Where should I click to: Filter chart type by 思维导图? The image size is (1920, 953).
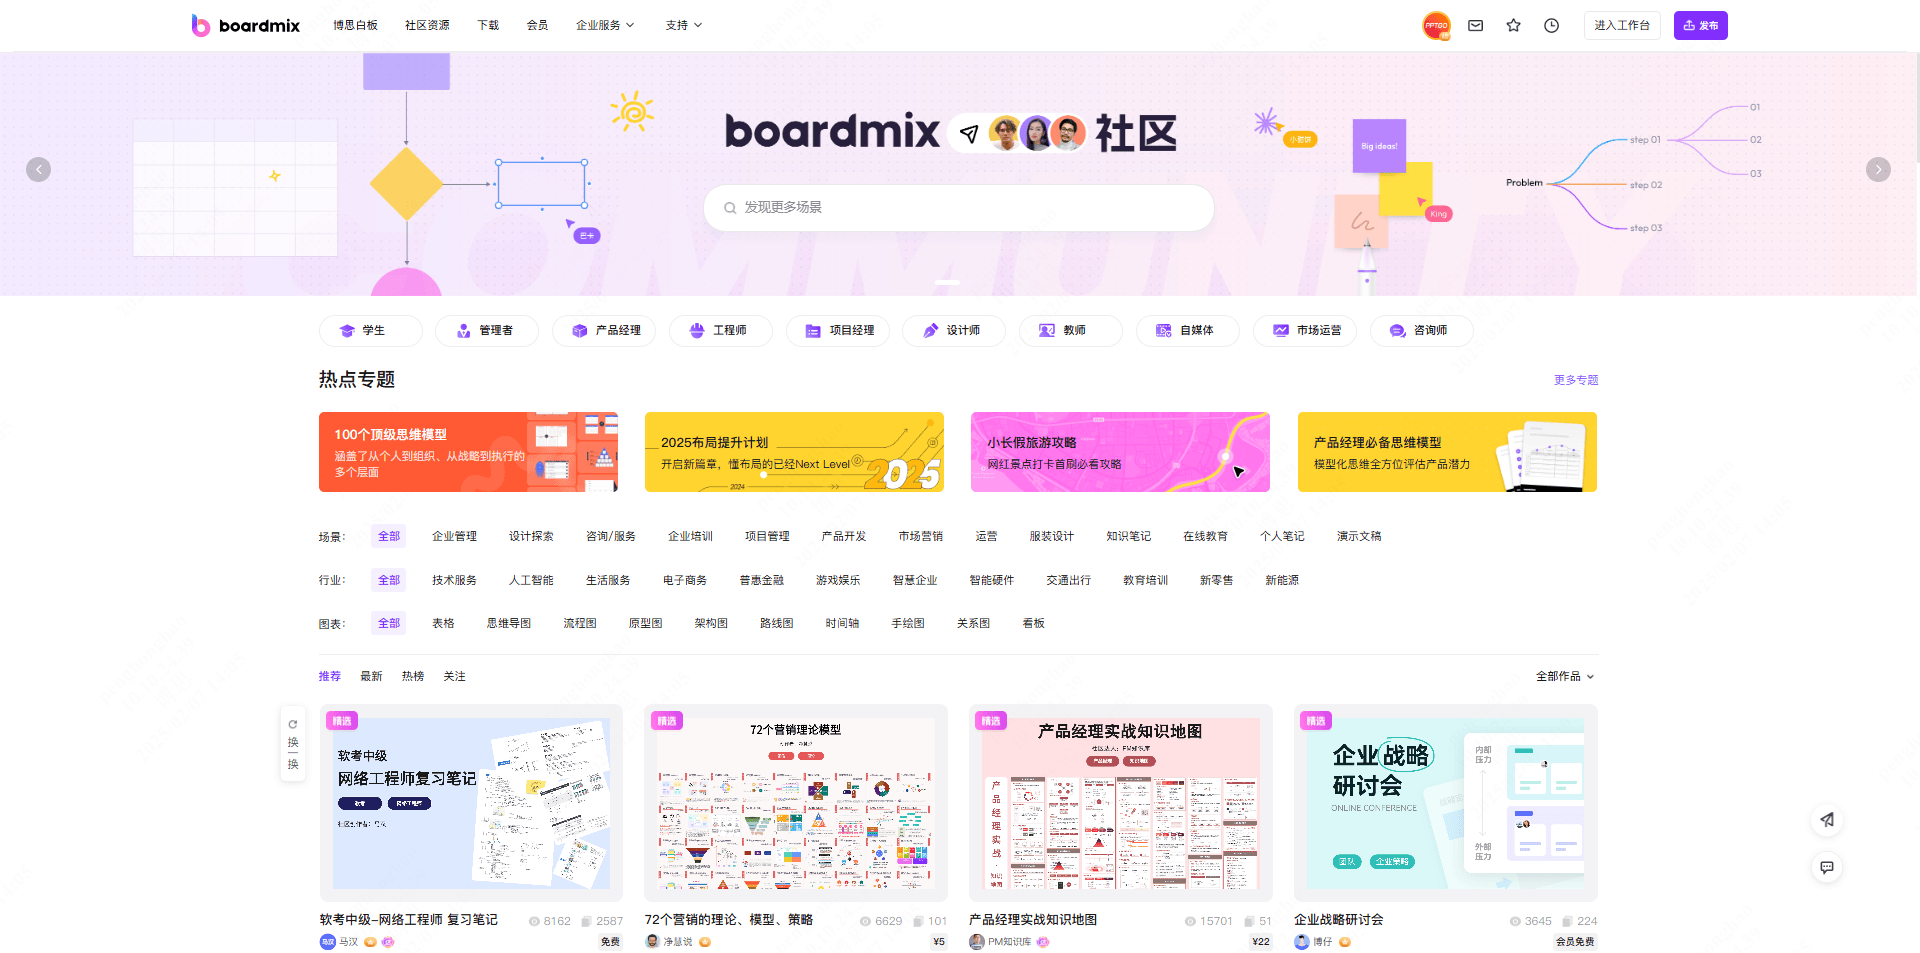click(x=509, y=623)
